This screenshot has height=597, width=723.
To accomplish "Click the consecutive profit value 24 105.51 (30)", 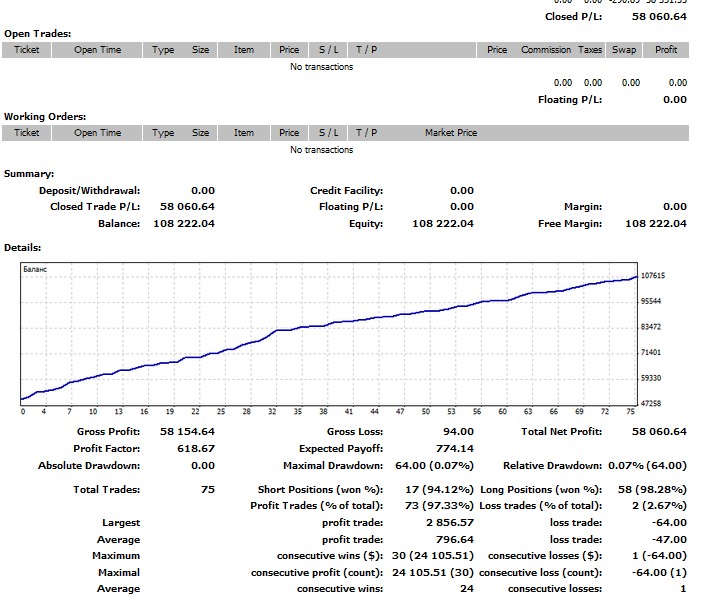I will [x=433, y=573].
